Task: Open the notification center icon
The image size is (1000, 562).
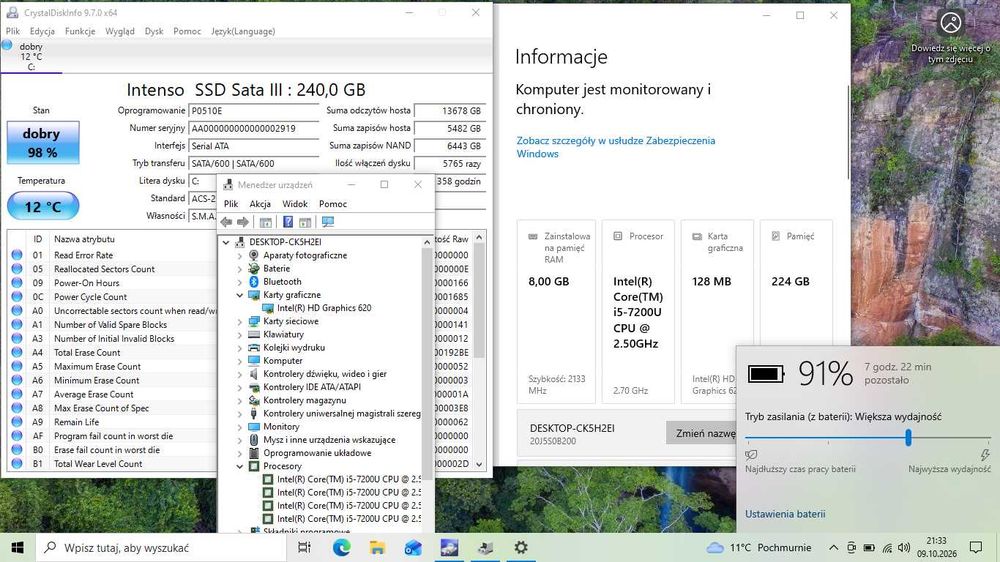Action: (x=976, y=547)
